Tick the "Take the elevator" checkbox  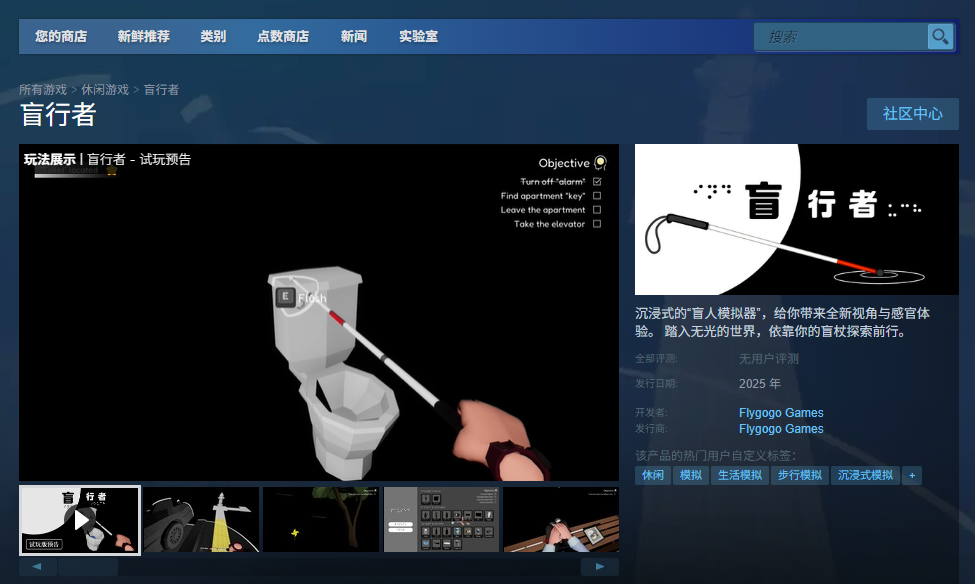[597, 224]
